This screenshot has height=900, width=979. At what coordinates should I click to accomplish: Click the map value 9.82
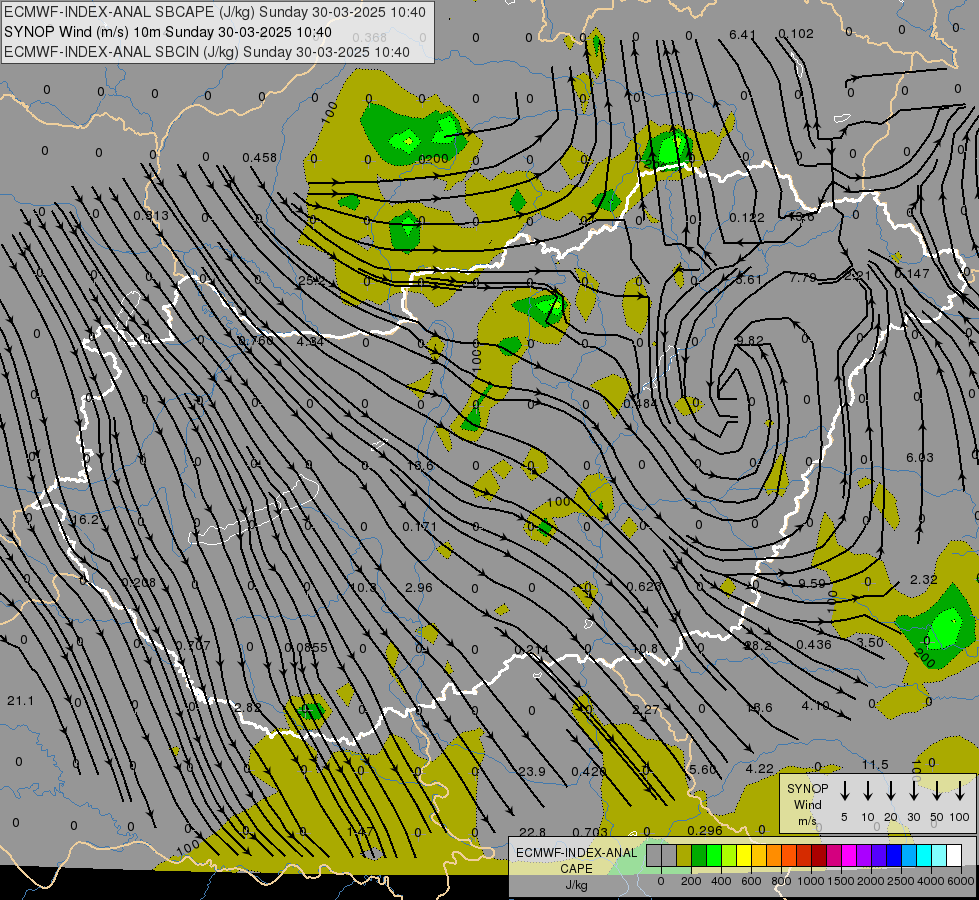click(x=750, y=340)
